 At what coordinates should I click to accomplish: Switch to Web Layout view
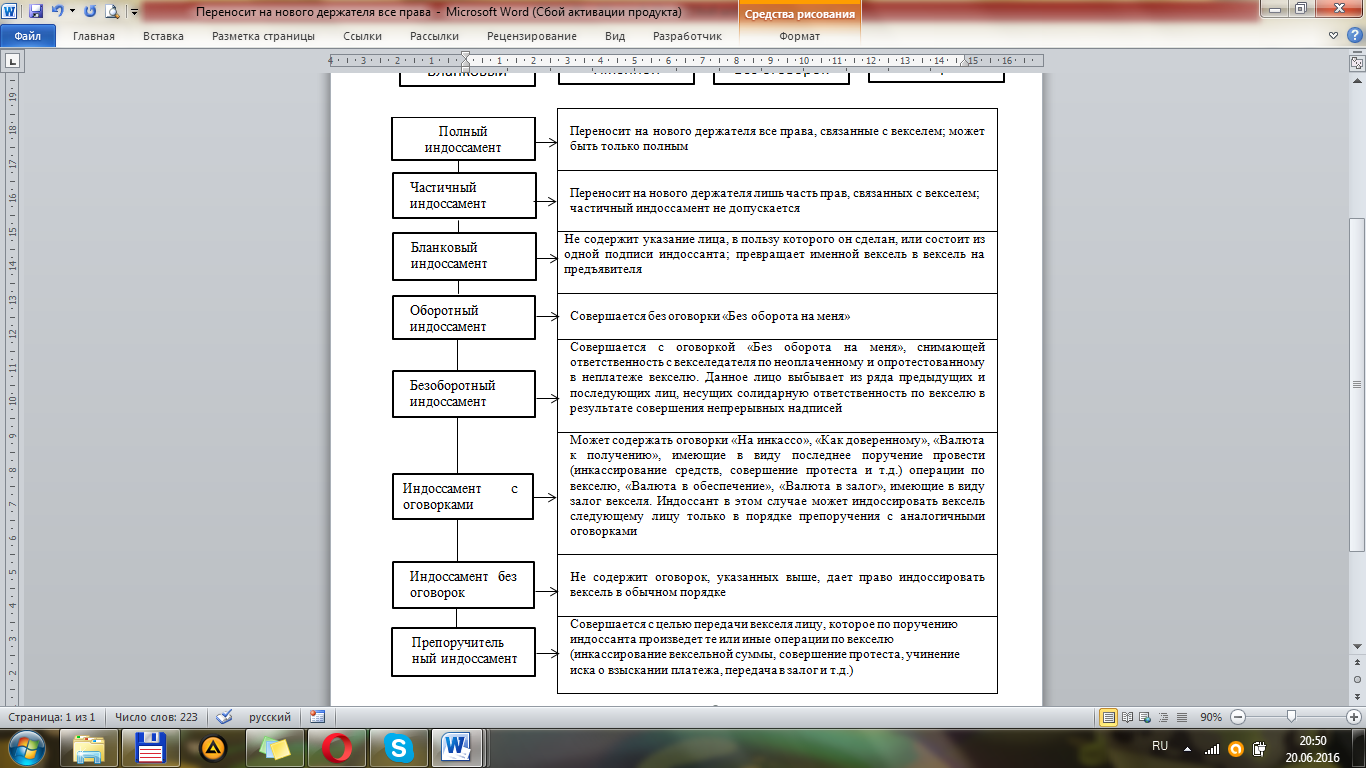pyautogui.click(x=1146, y=717)
